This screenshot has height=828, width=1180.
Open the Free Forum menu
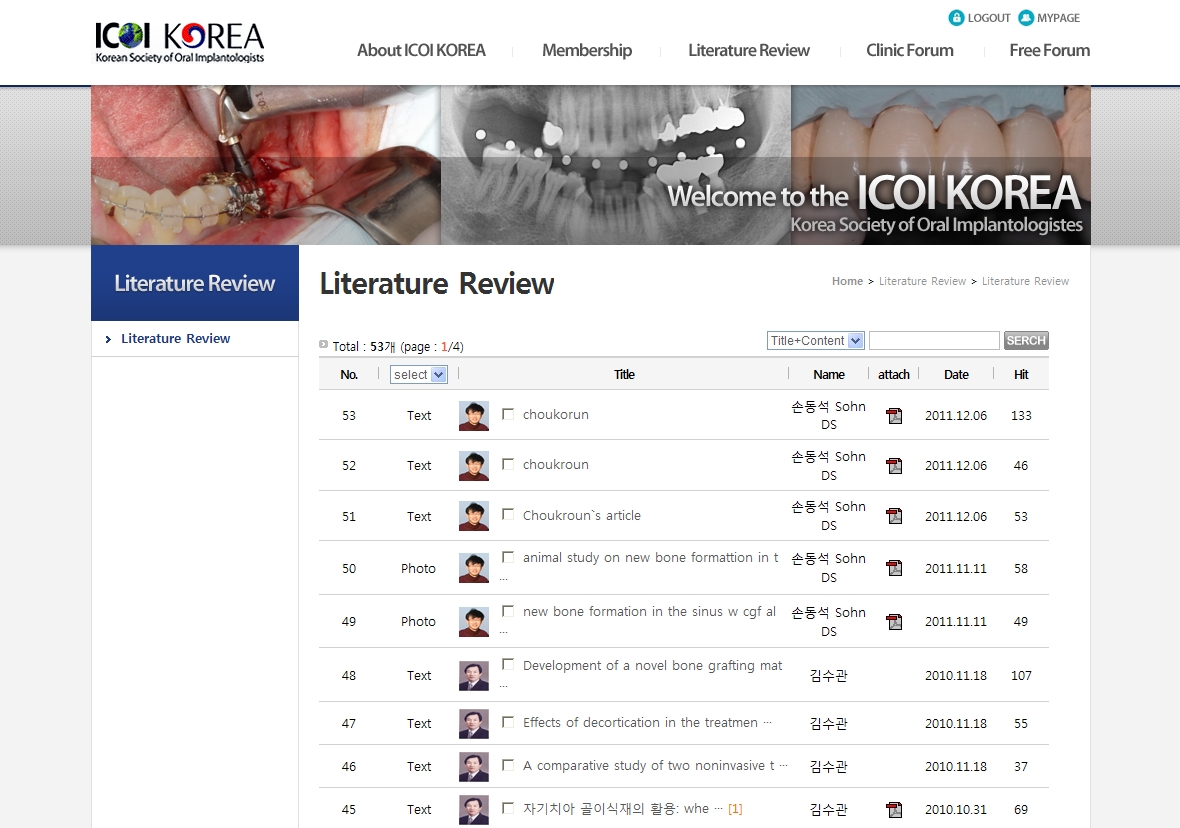pos(1050,50)
